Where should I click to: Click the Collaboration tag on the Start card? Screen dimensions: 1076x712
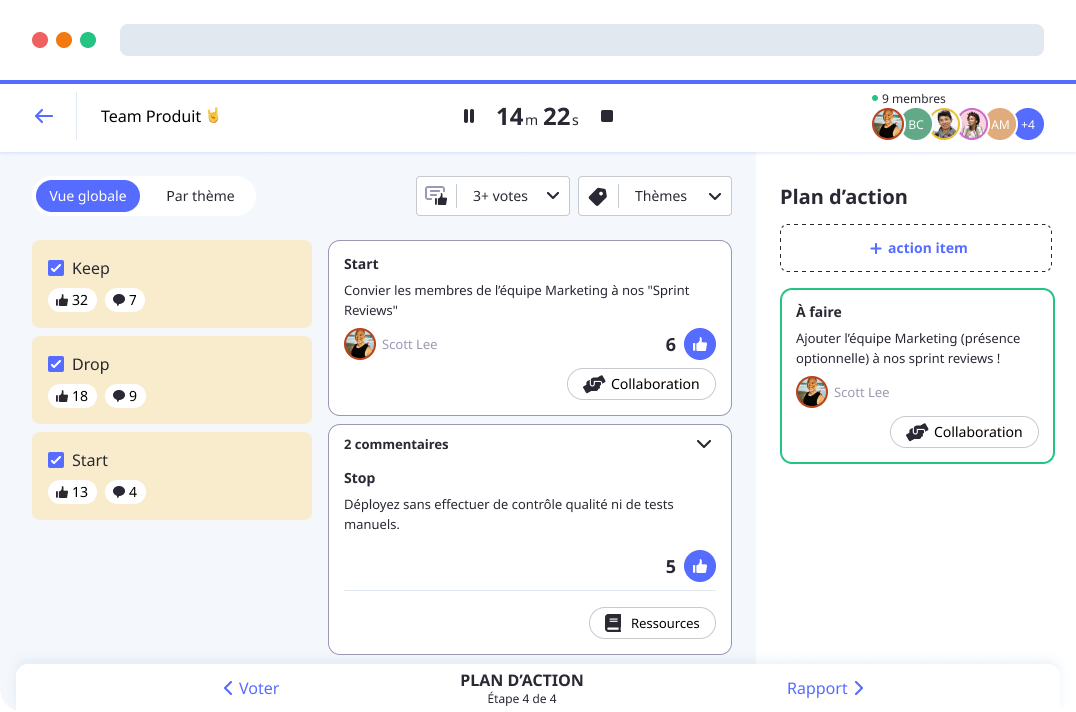pos(642,384)
